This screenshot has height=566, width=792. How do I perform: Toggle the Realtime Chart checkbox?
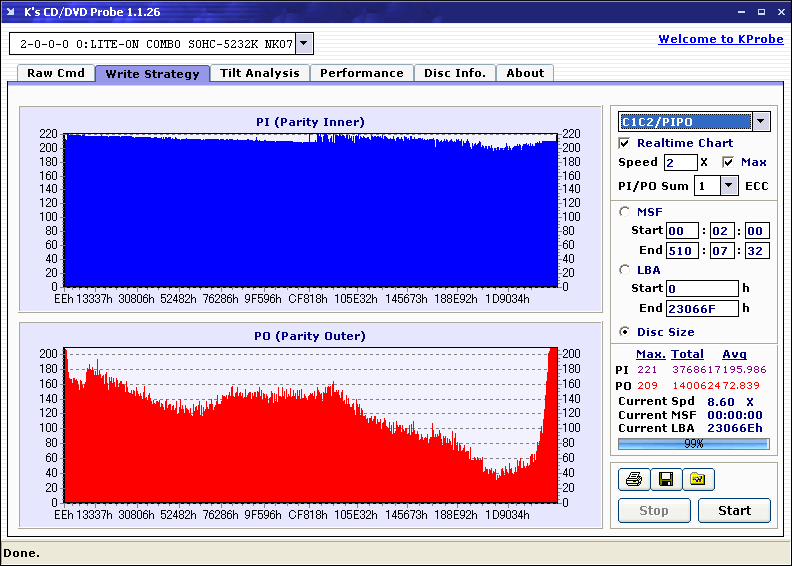(625, 143)
